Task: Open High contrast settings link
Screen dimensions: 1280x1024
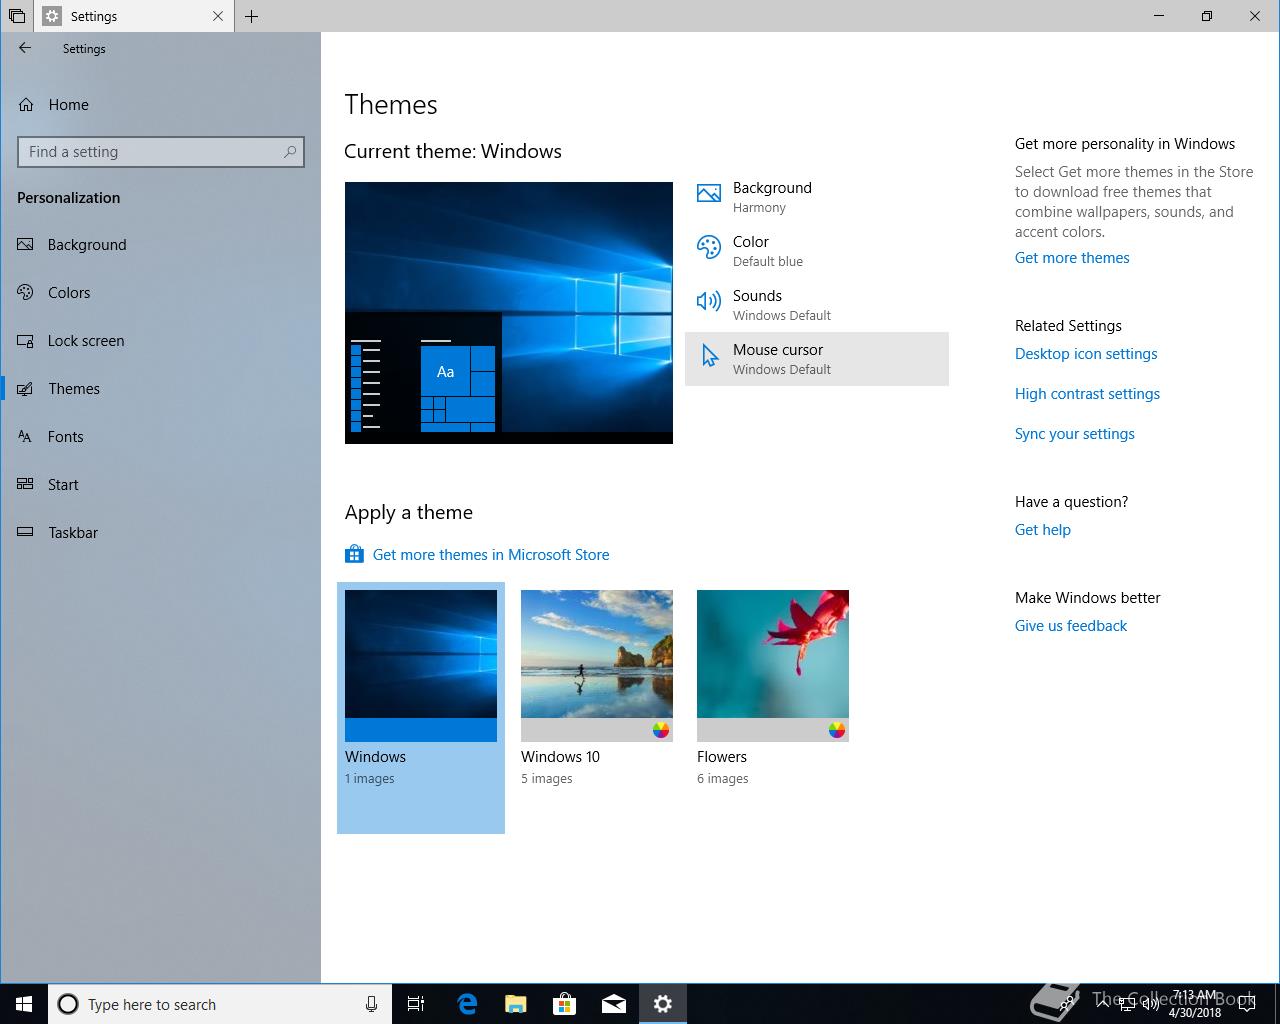Action: pyautogui.click(x=1087, y=394)
